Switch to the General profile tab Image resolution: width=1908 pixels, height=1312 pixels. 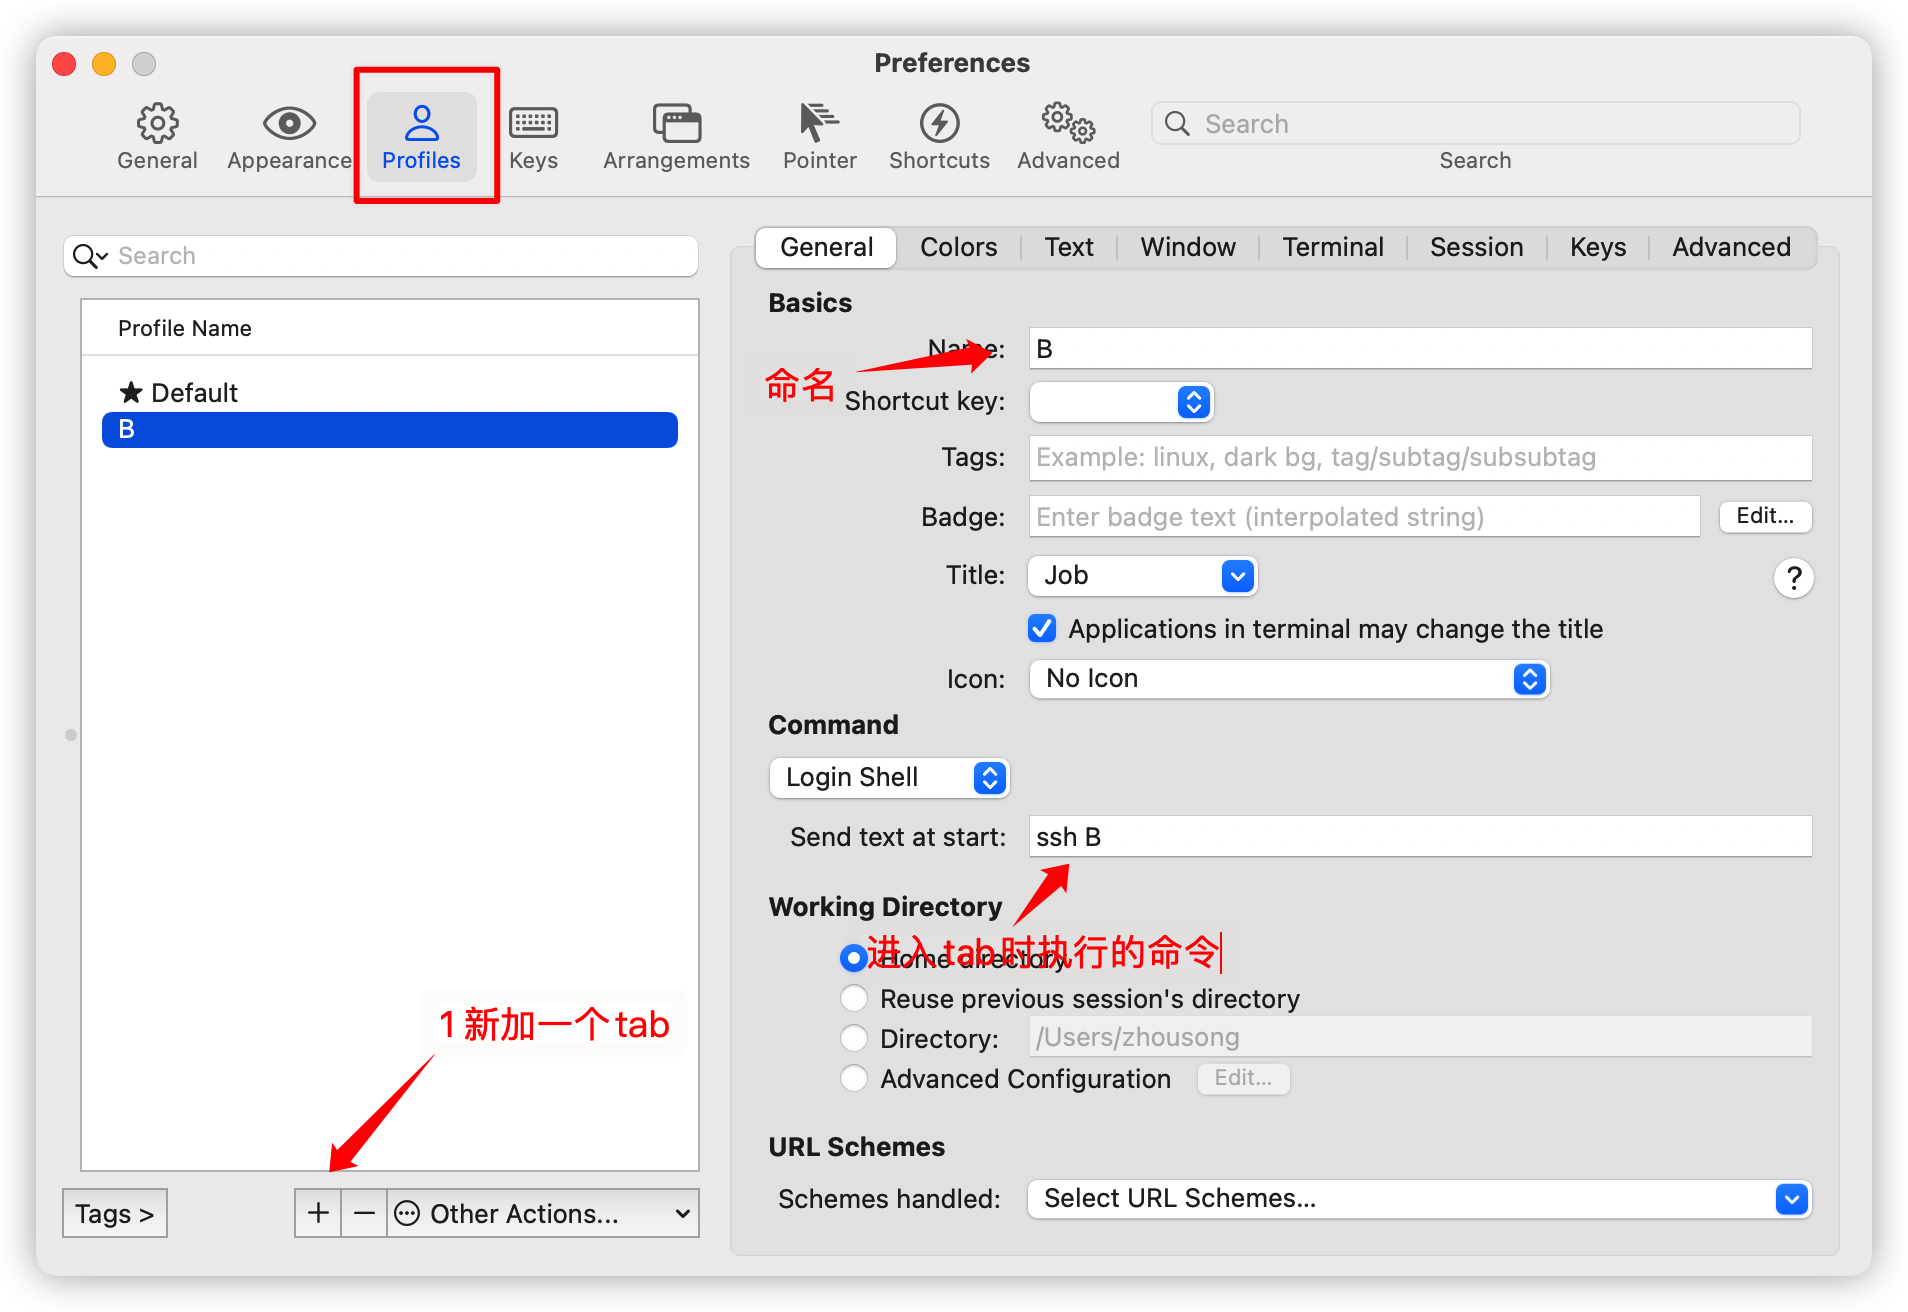pyautogui.click(x=826, y=248)
